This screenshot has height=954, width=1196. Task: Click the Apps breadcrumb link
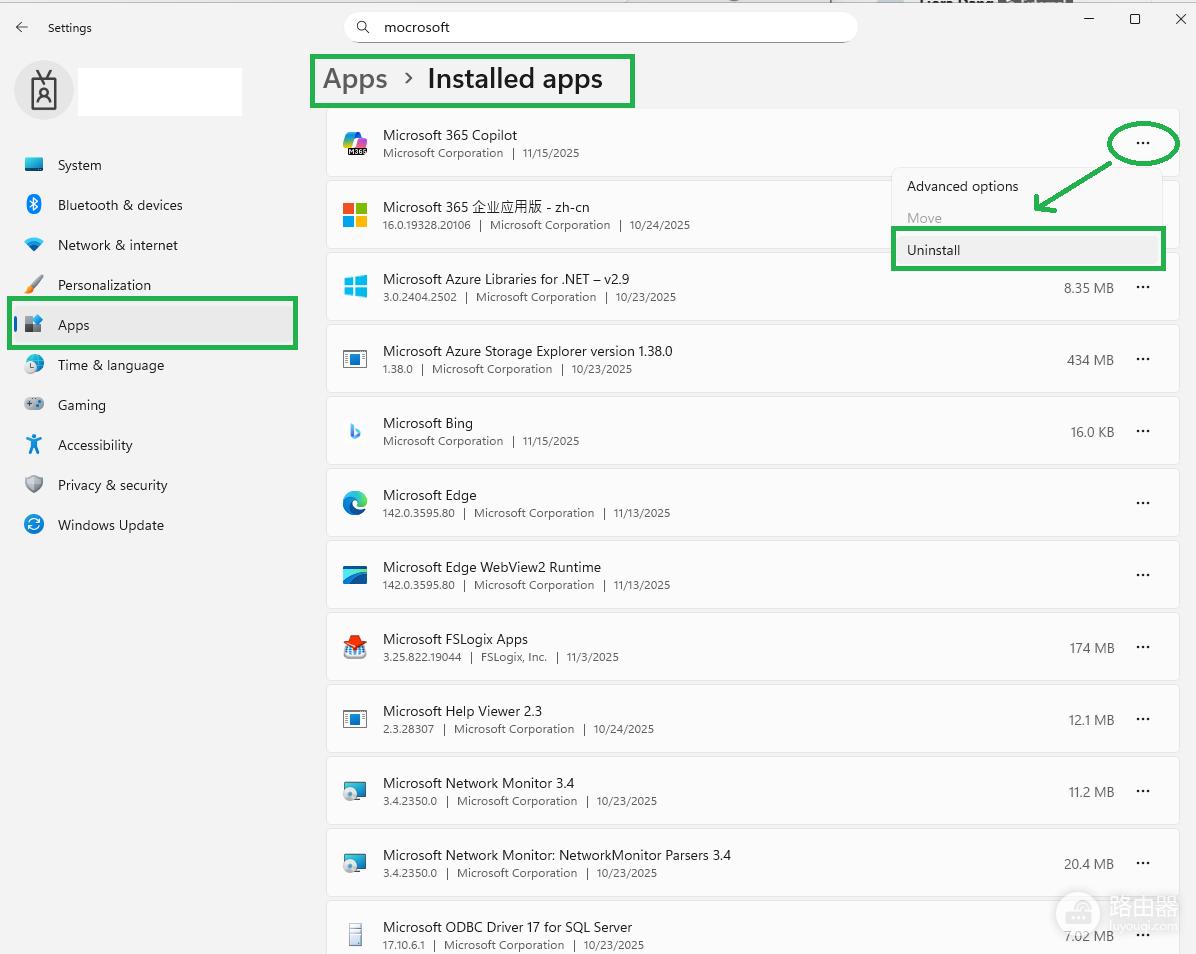355,79
